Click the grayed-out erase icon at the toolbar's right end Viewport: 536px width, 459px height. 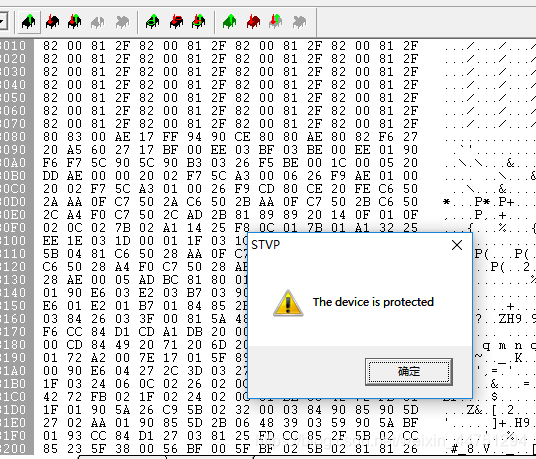[299, 22]
